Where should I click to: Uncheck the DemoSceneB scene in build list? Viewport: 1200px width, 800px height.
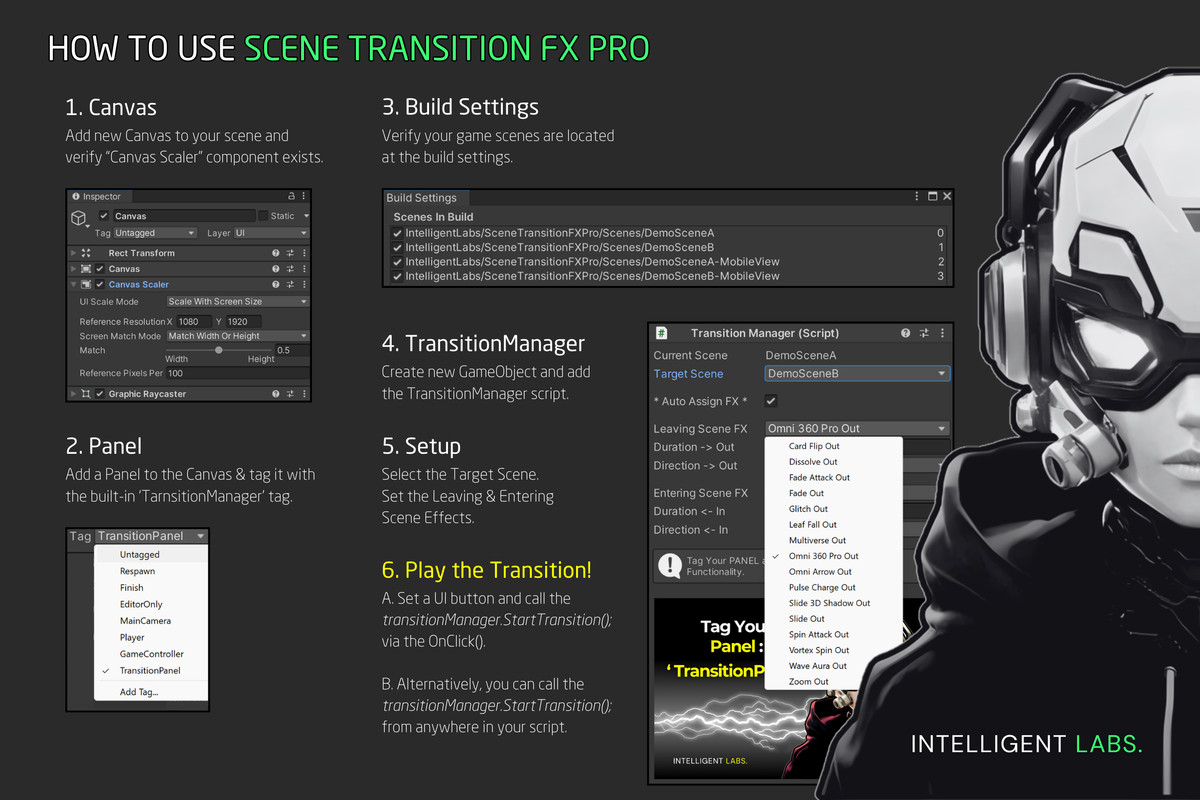(398, 247)
